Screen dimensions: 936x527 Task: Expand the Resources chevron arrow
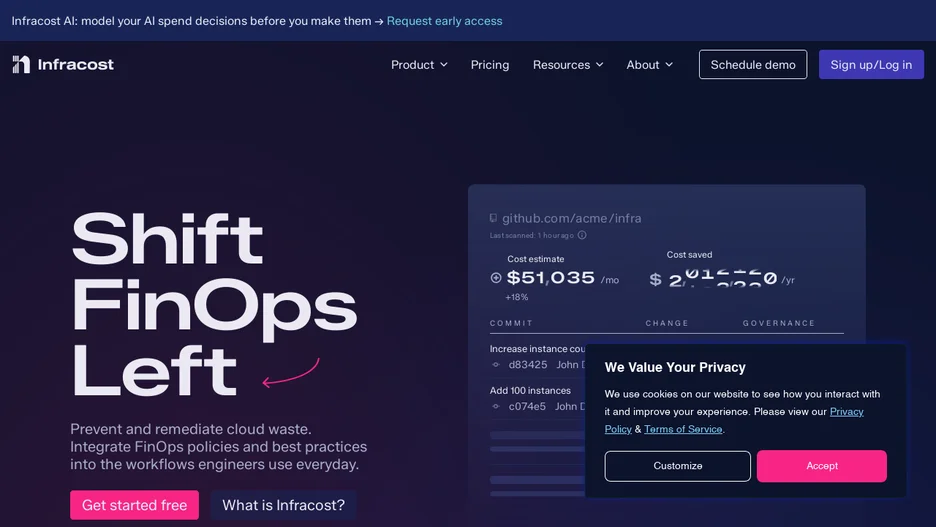(x=599, y=64)
